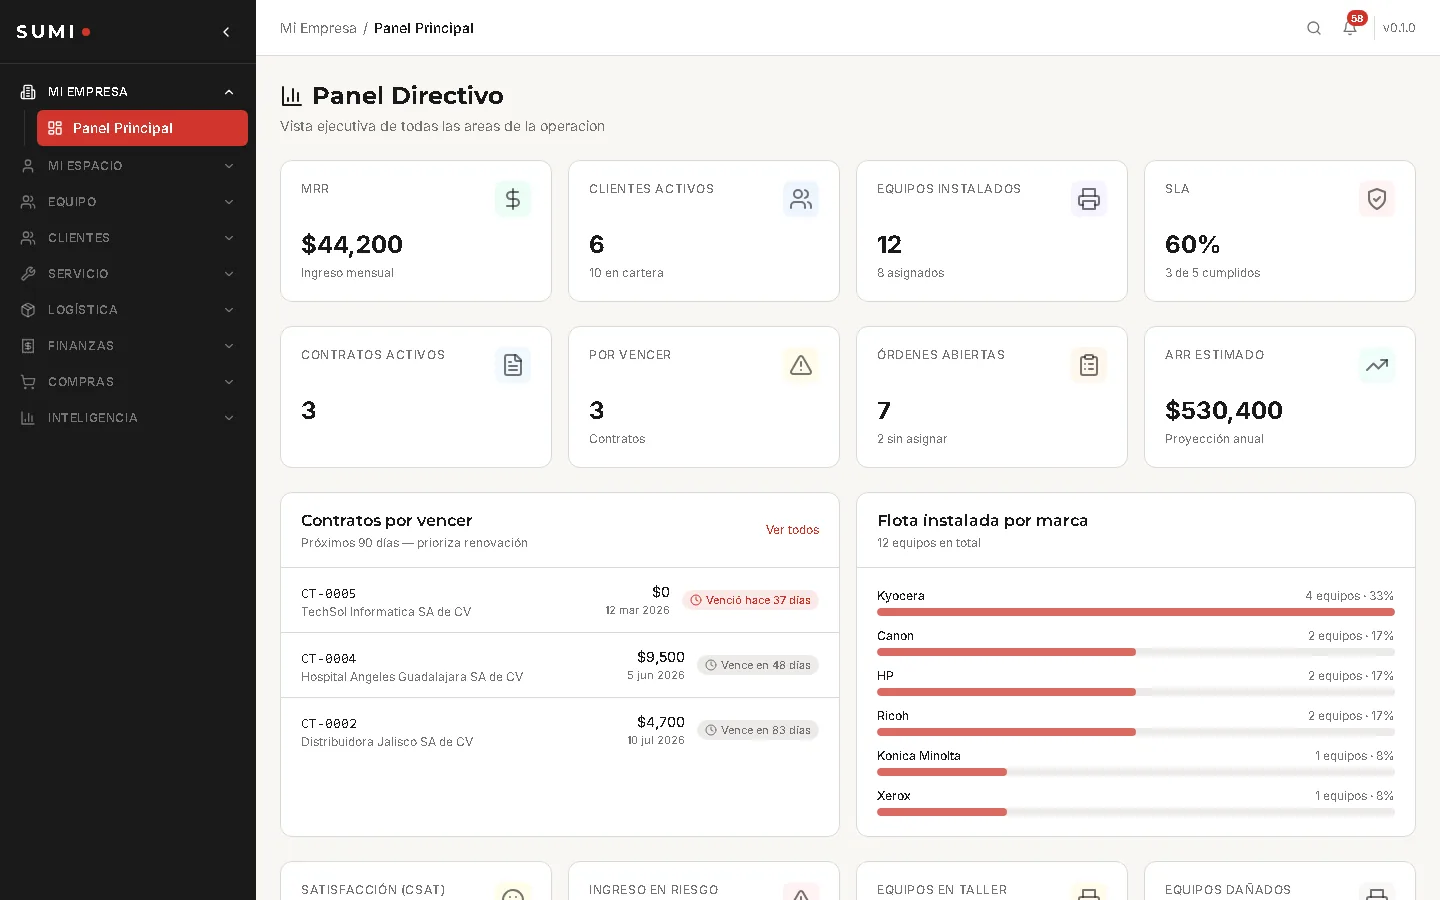Viewport: 1440px width, 900px height.
Task: Expand the Logística section
Action: (127, 310)
